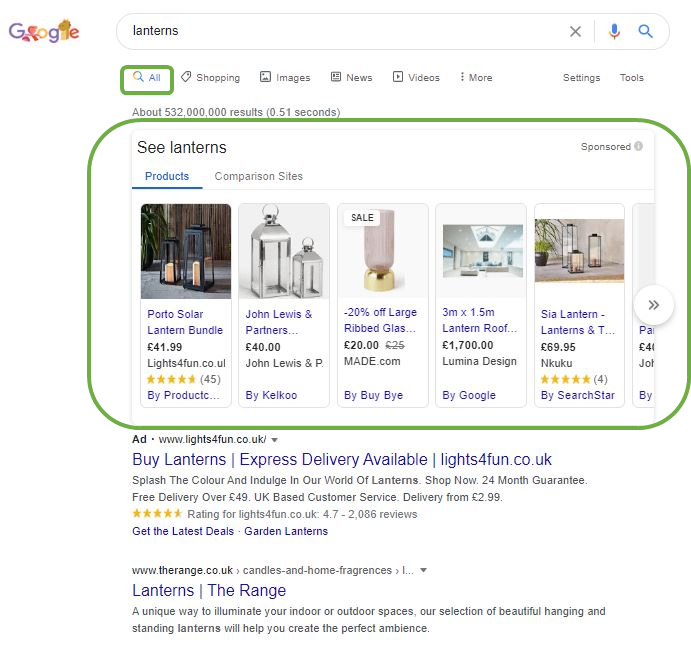Switch to the Images tab
691x650 pixels.
tap(285, 78)
